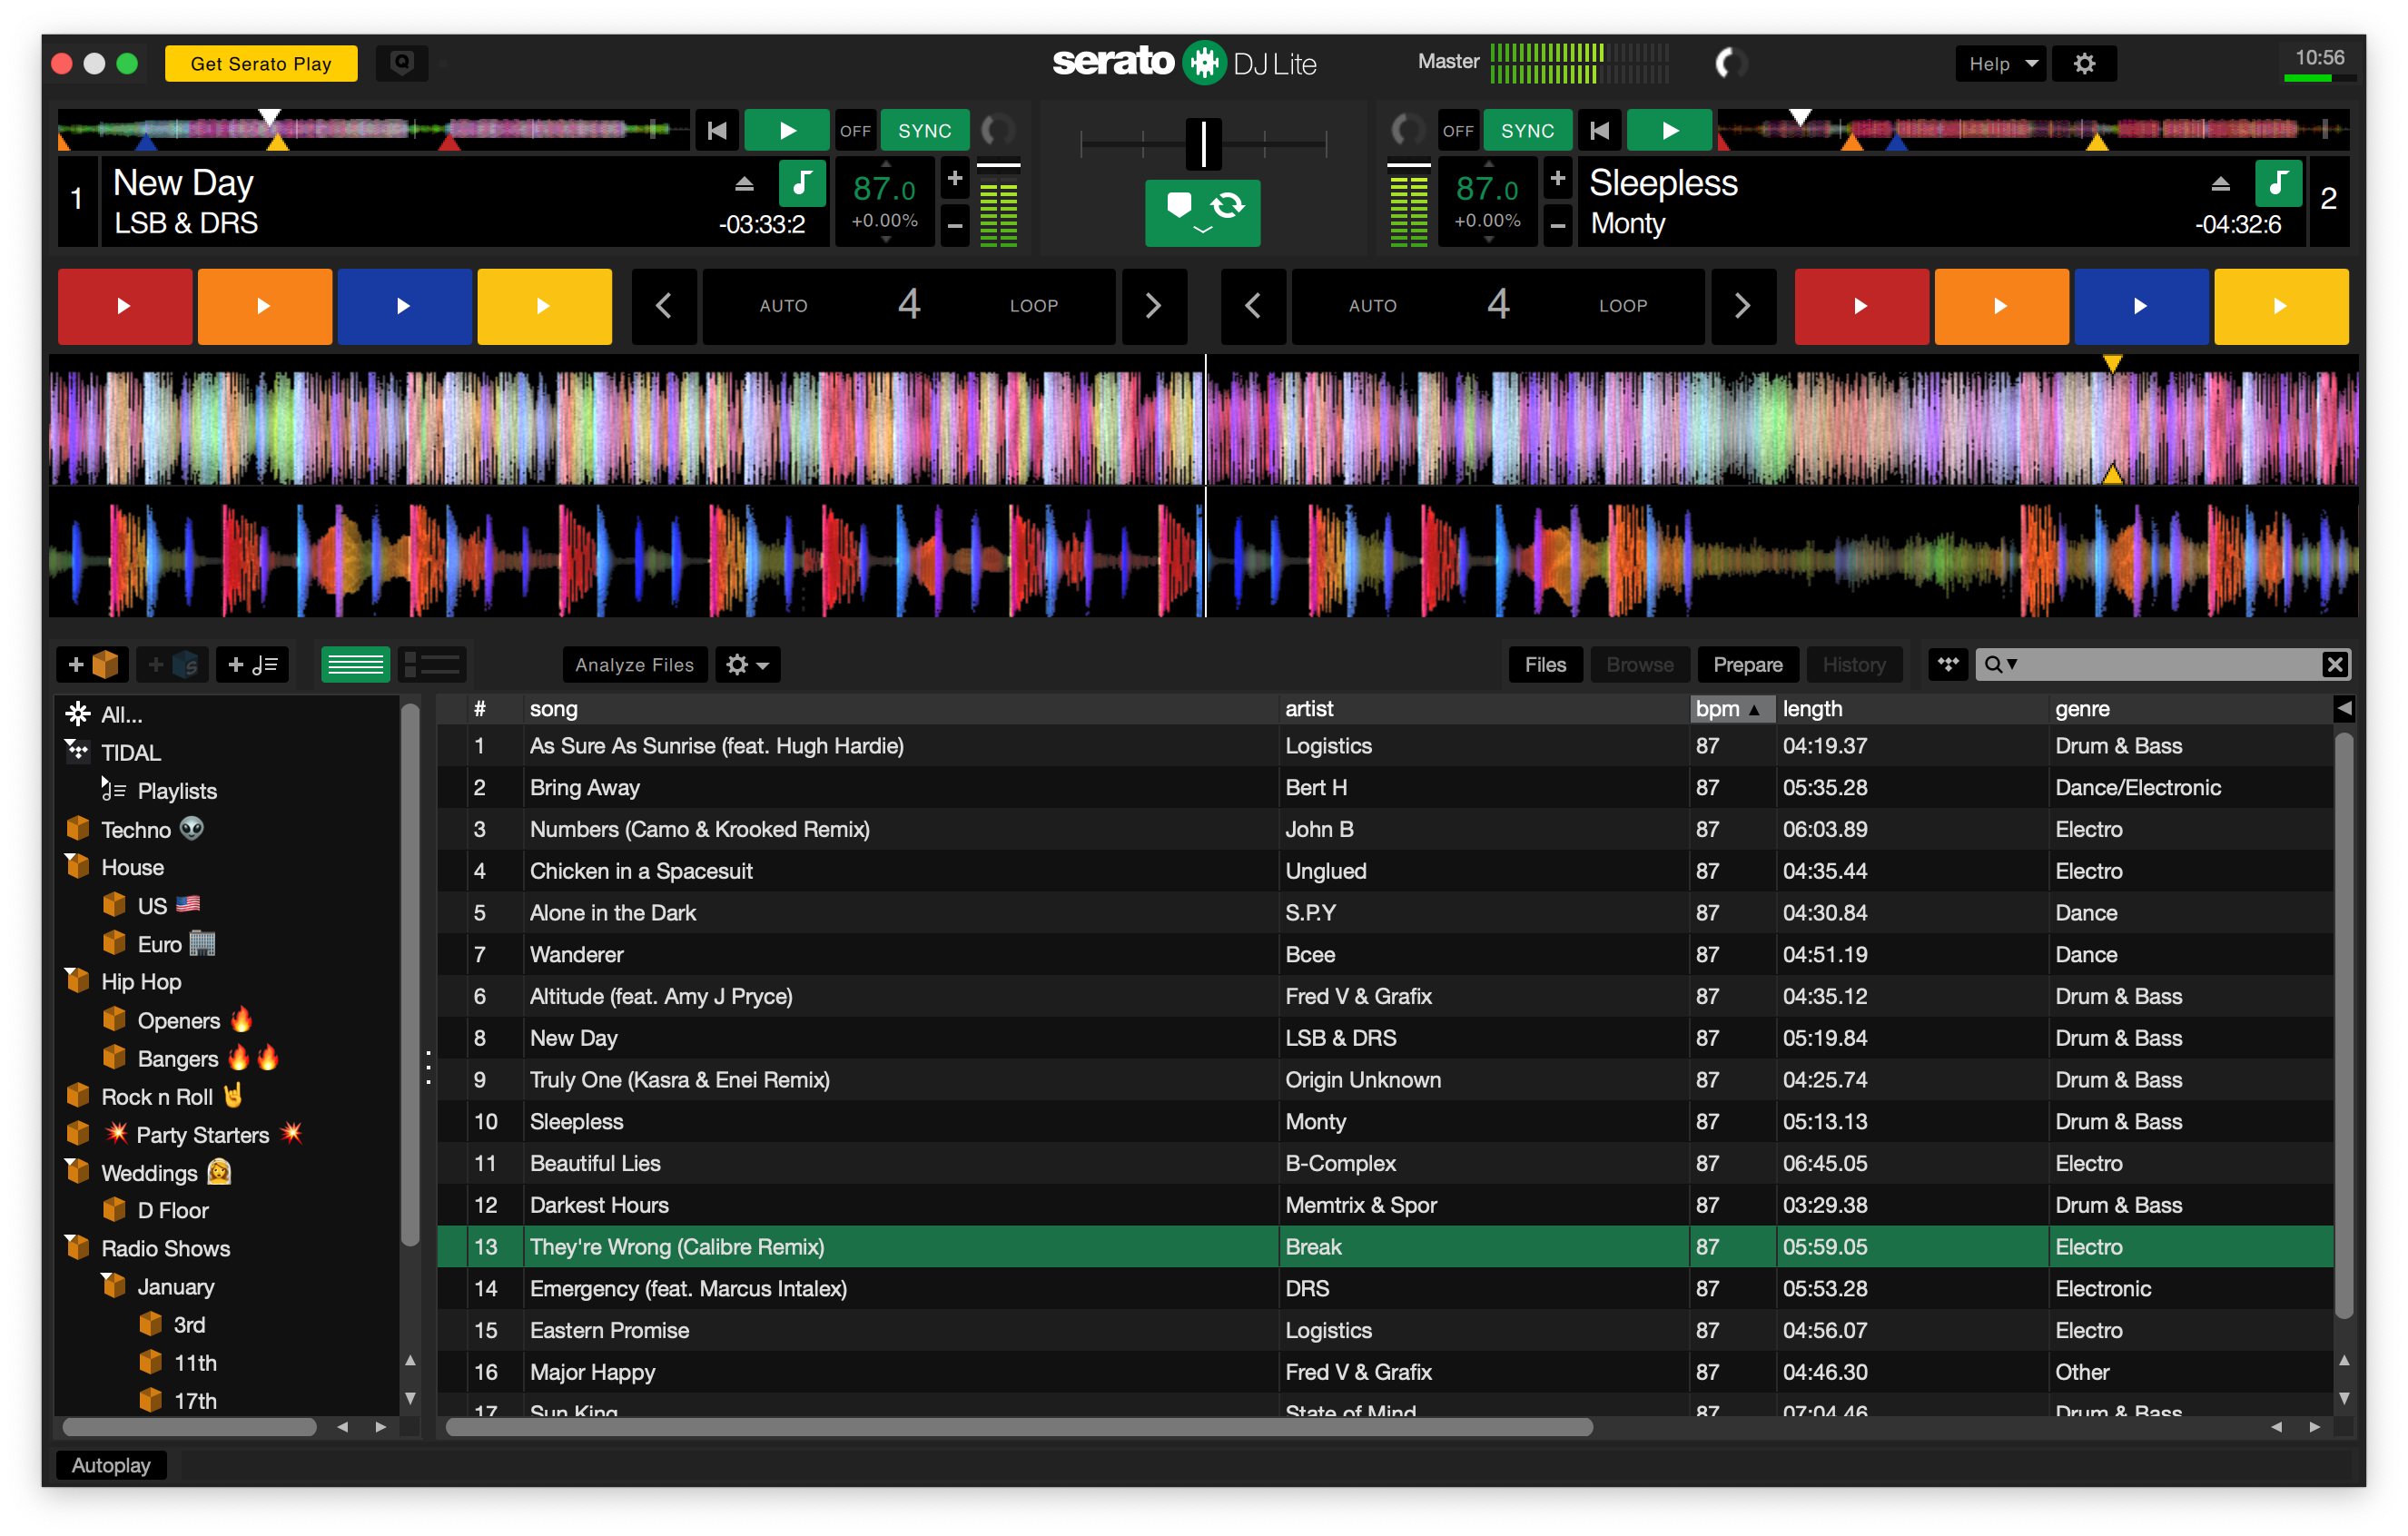Open the Prepare tab
Screen dimensions: 2408x1536
pos(1747,665)
